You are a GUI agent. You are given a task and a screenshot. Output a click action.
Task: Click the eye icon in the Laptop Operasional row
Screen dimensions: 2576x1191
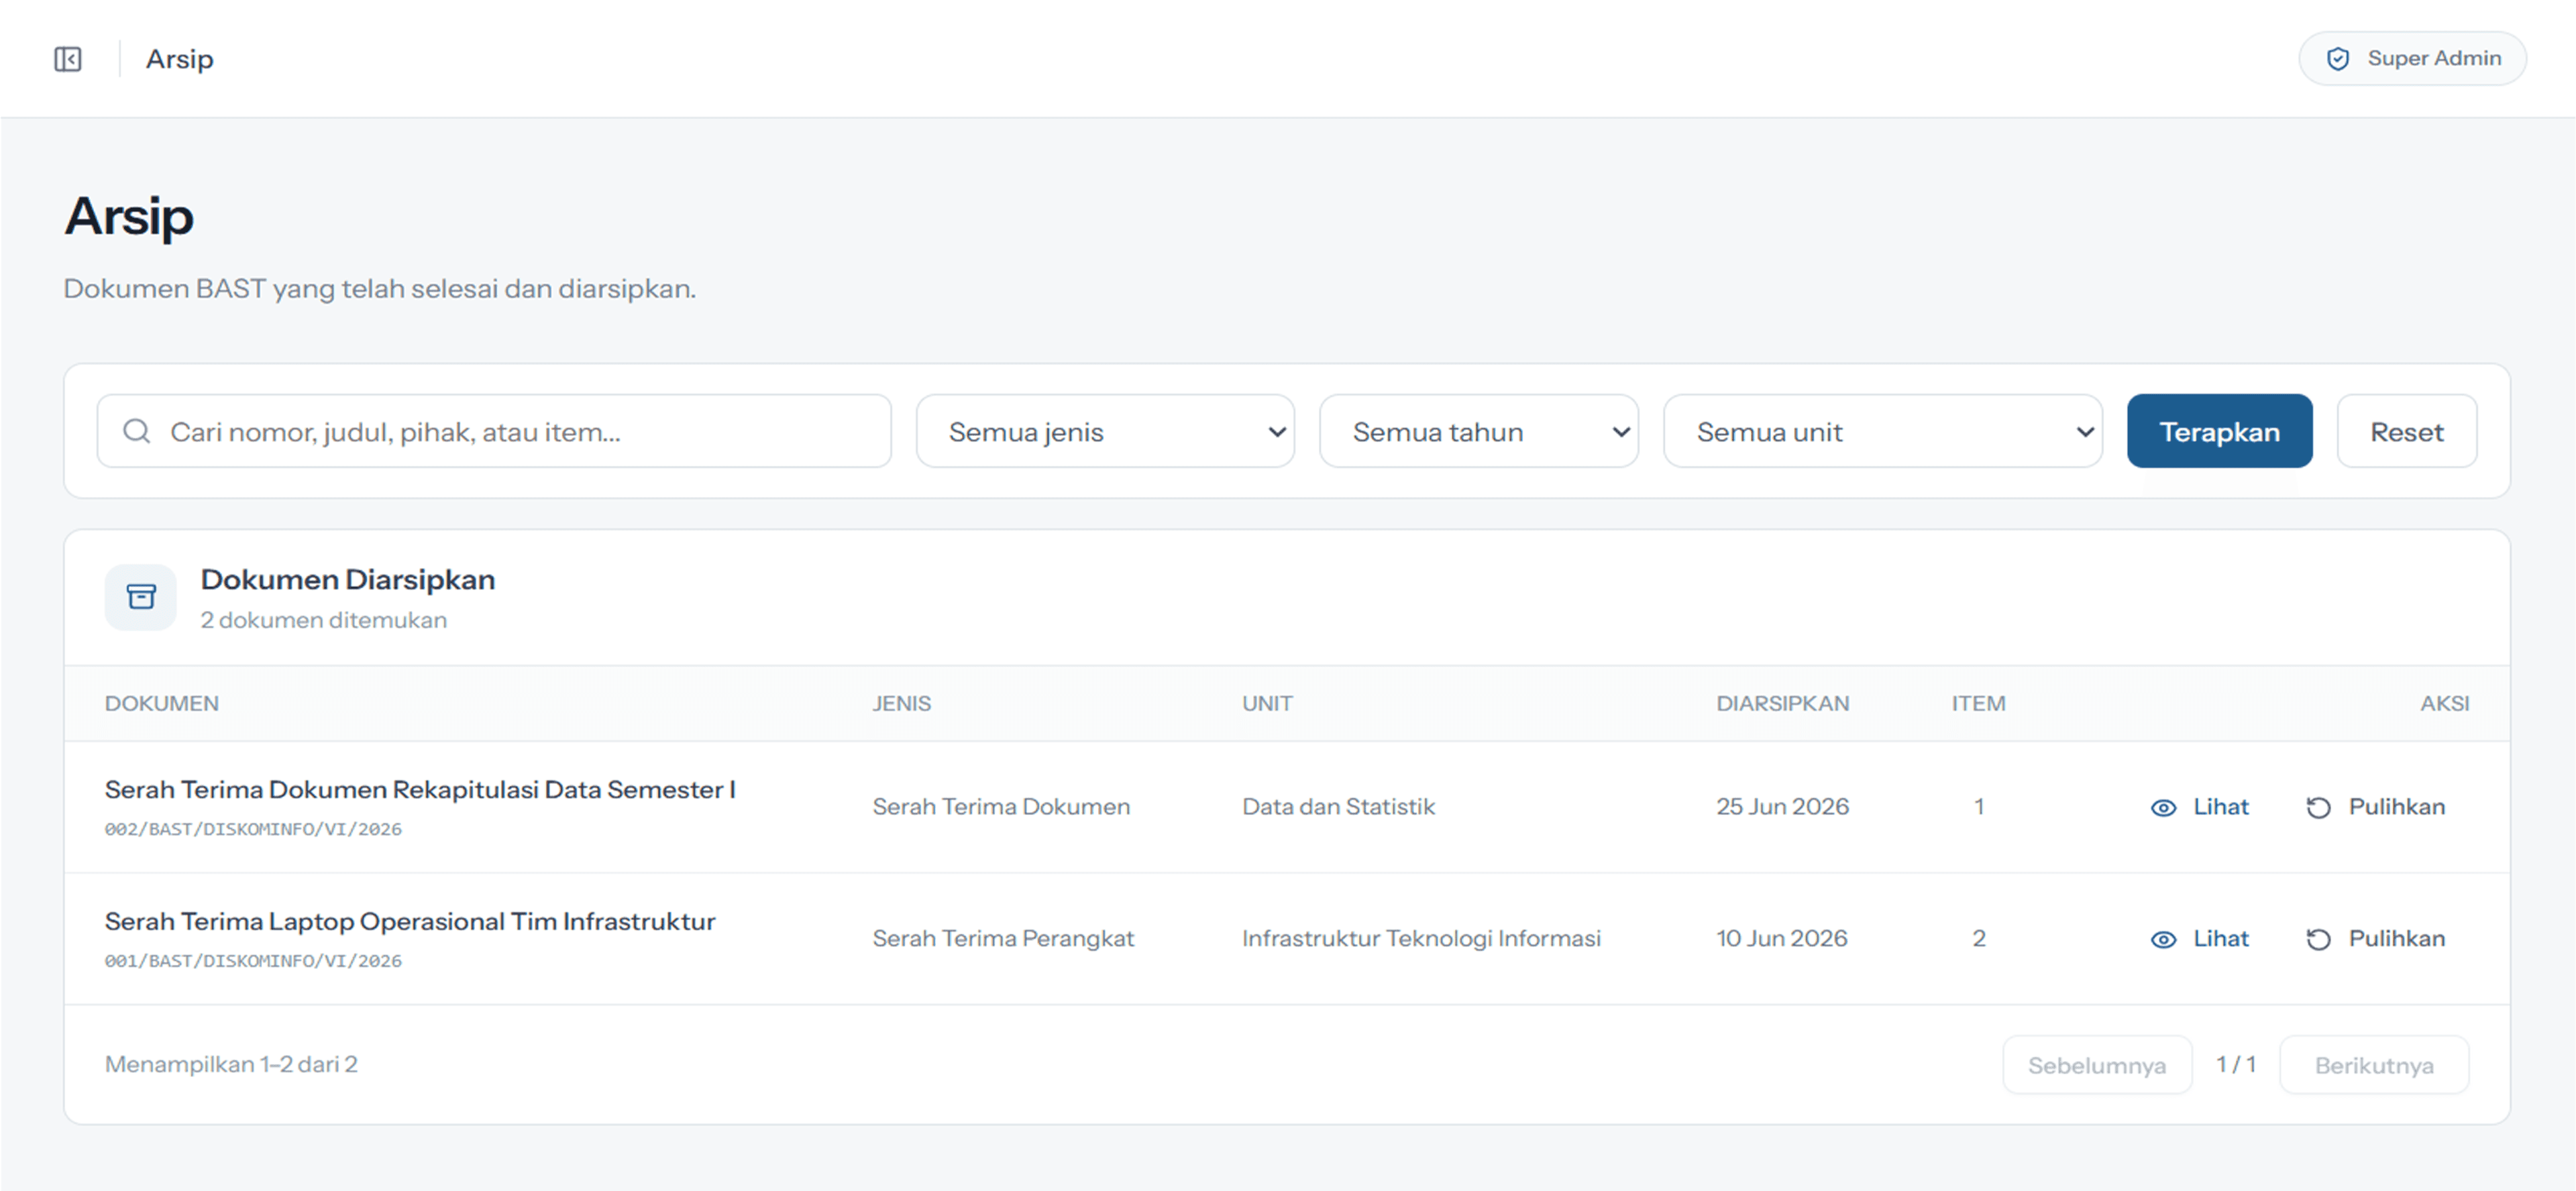[x=2163, y=940]
